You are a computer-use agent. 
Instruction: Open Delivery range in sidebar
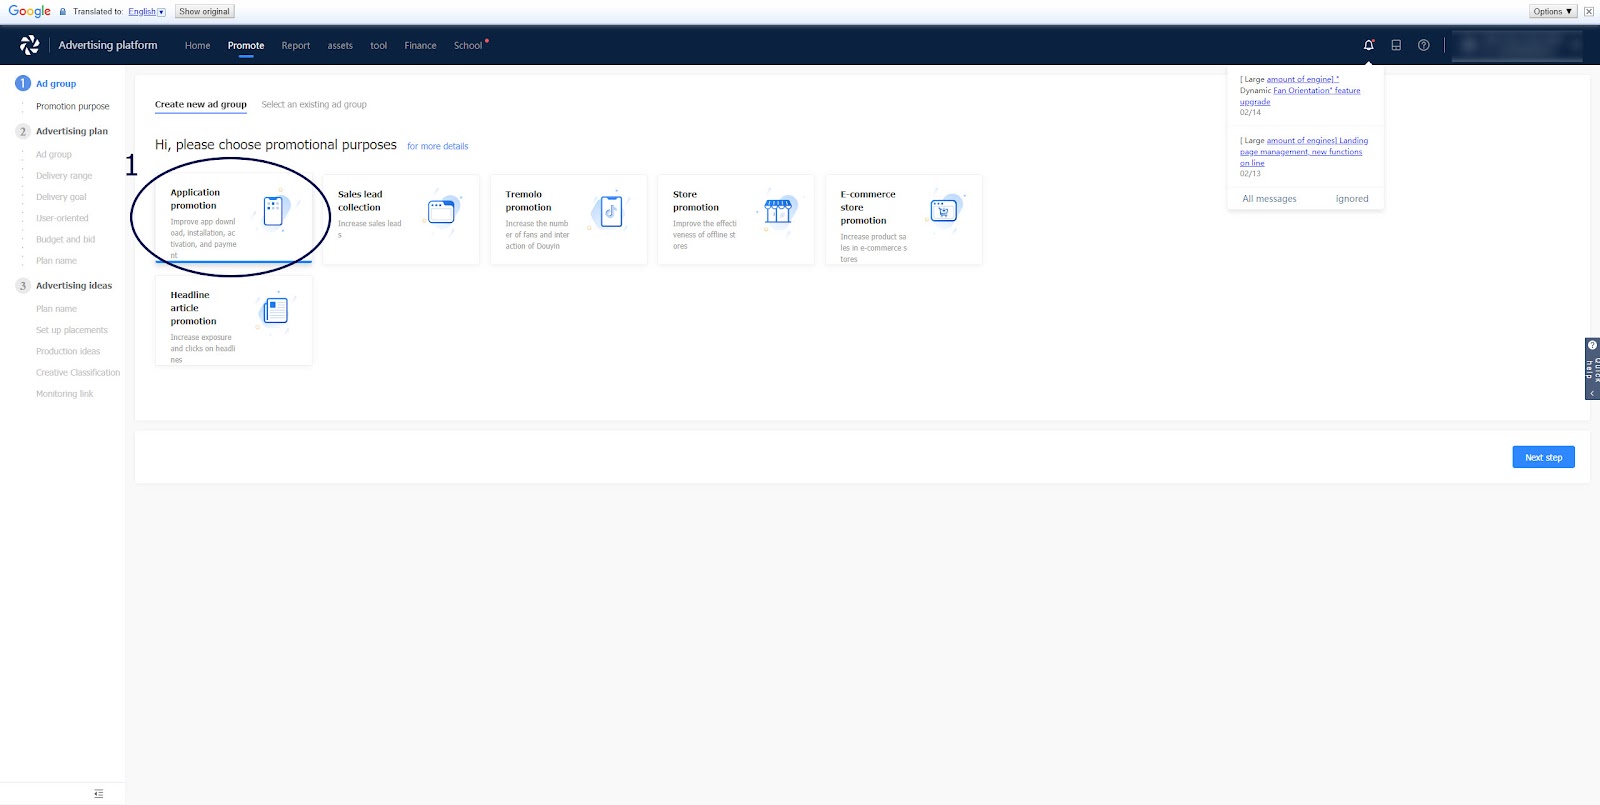coord(64,176)
